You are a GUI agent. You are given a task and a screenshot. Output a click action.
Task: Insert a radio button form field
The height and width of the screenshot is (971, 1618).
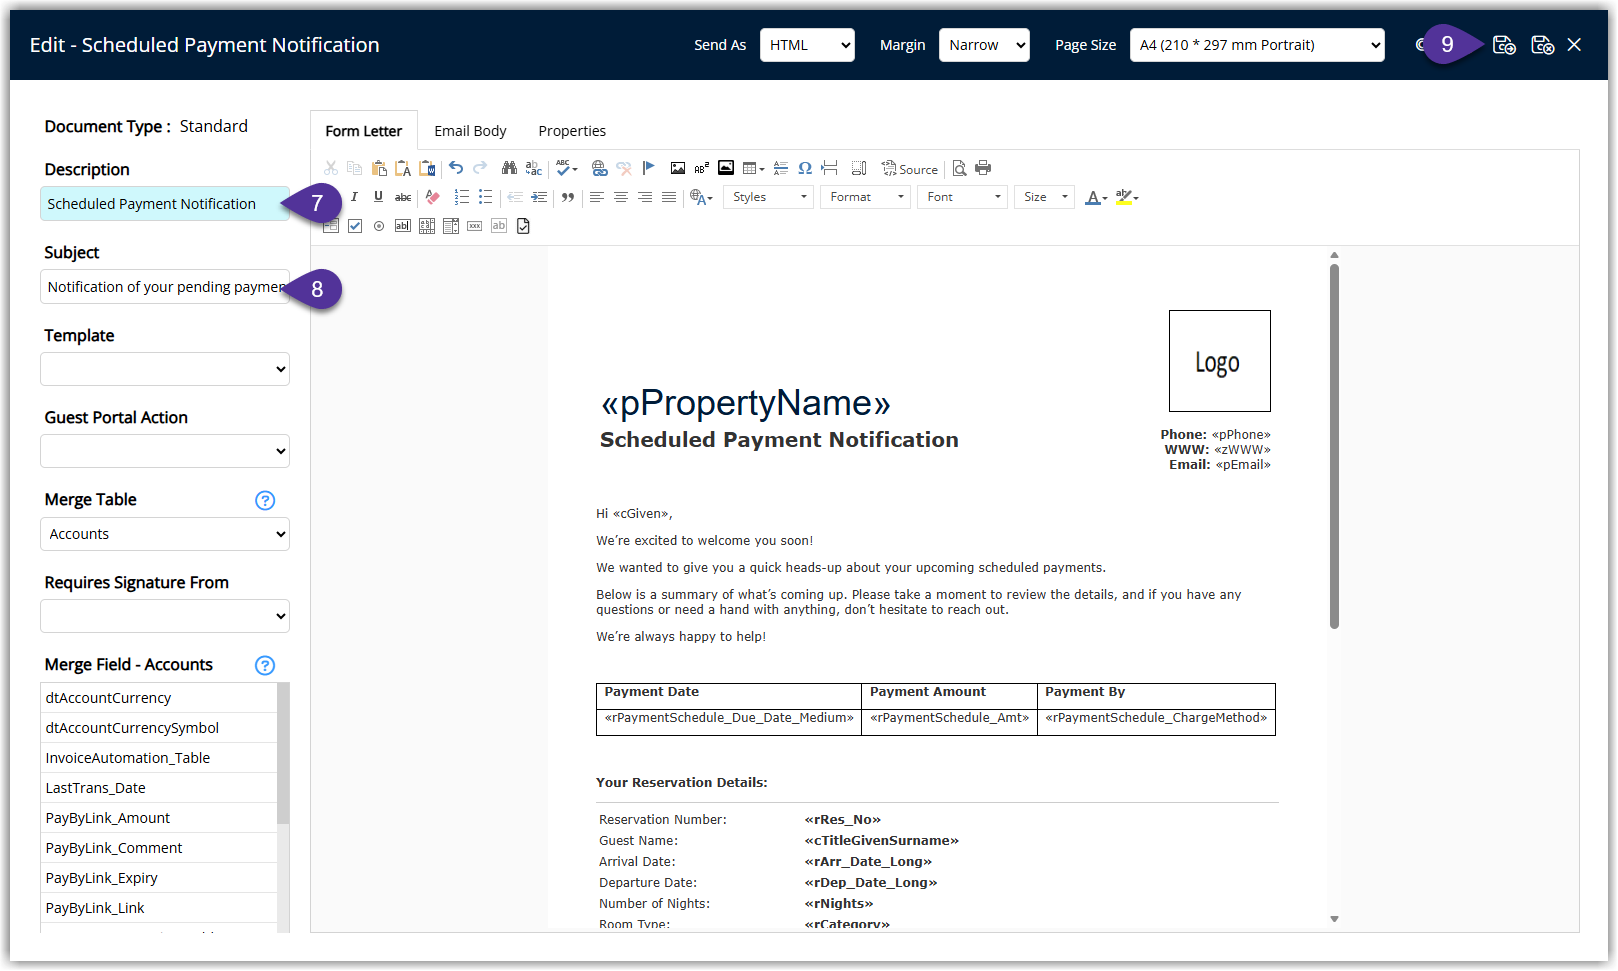click(379, 226)
